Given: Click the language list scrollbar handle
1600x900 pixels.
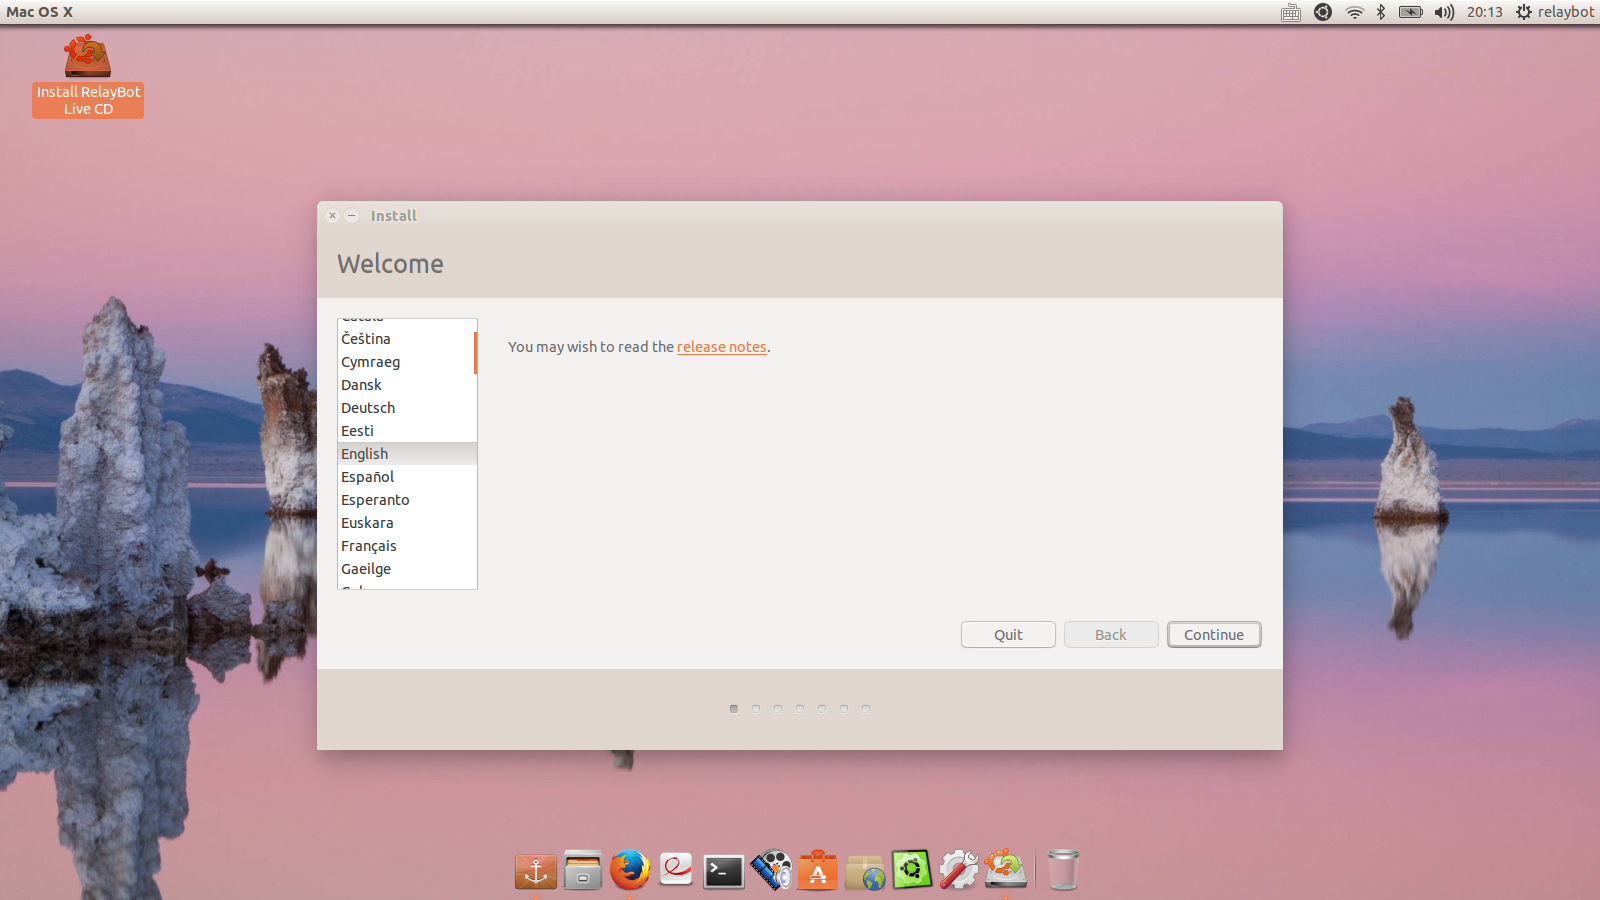Looking at the screenshot, I should [475, 353].
